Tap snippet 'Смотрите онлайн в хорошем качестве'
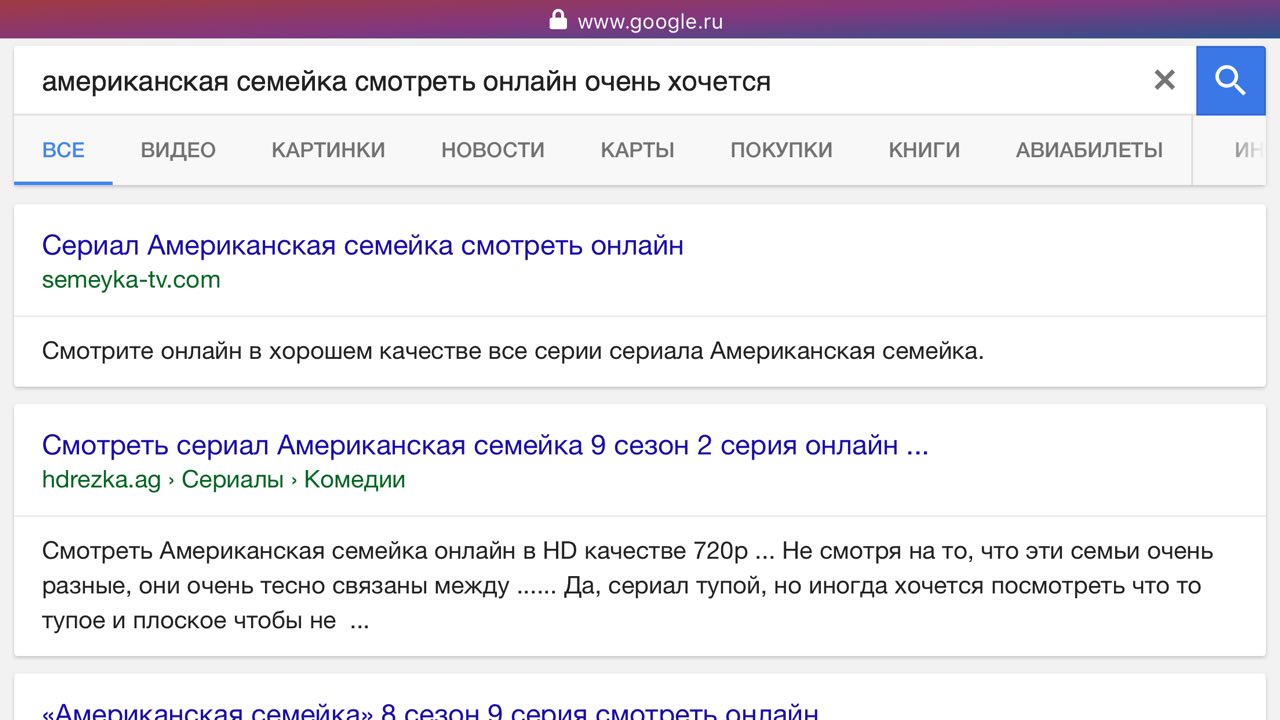Screen dimensions: 1280x720 click(x=513, y=351)
